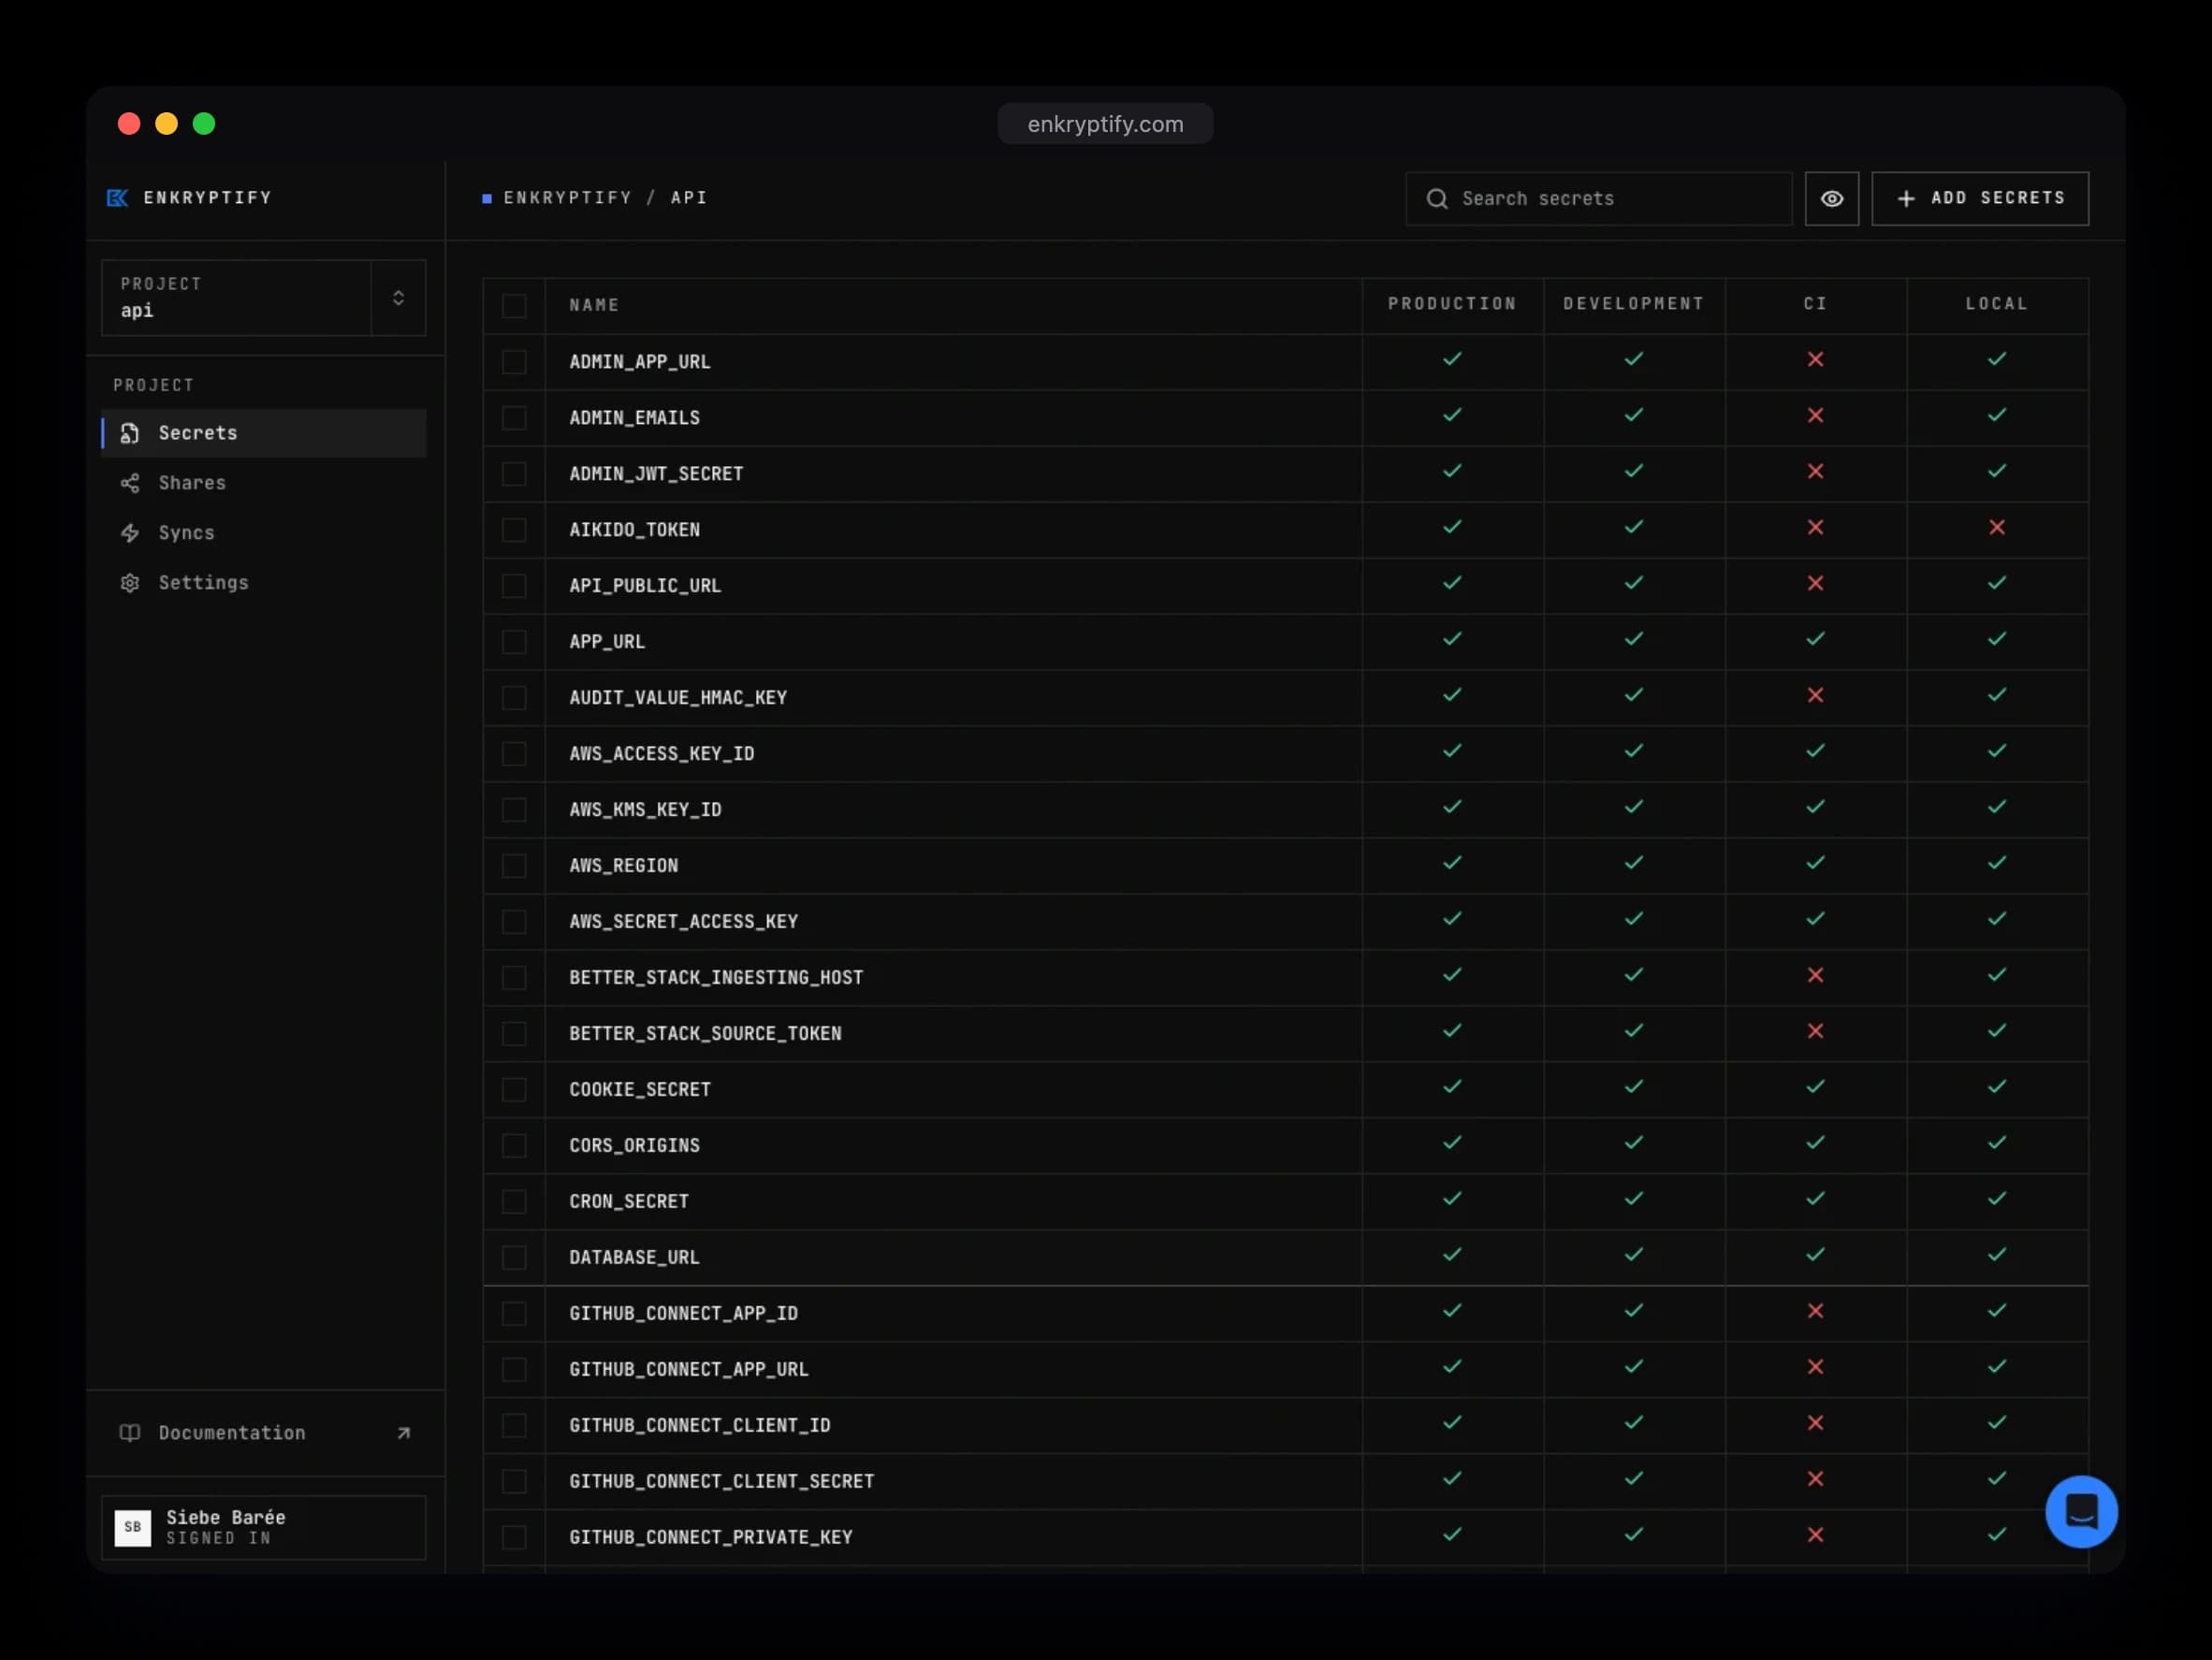
Task: Select the DATABASE_URL row checkbox
Action: pos(514,1258)
